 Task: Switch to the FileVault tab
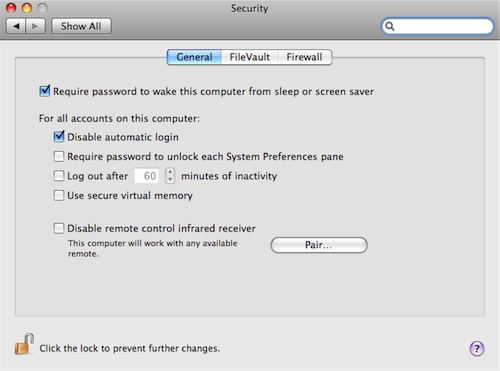(249, 57)
